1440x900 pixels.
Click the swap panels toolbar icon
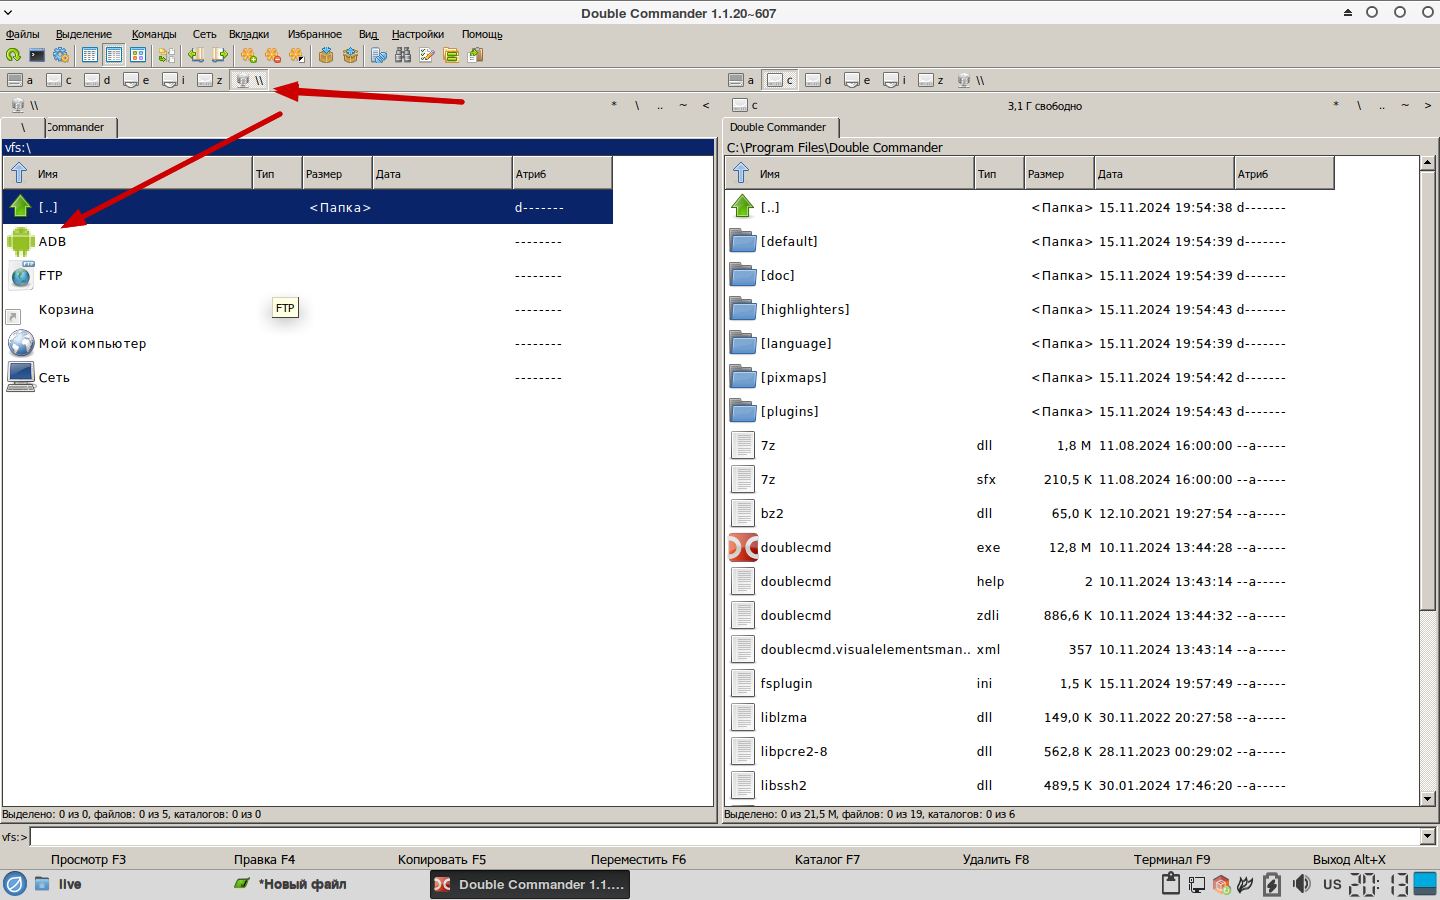pos(166,55)
